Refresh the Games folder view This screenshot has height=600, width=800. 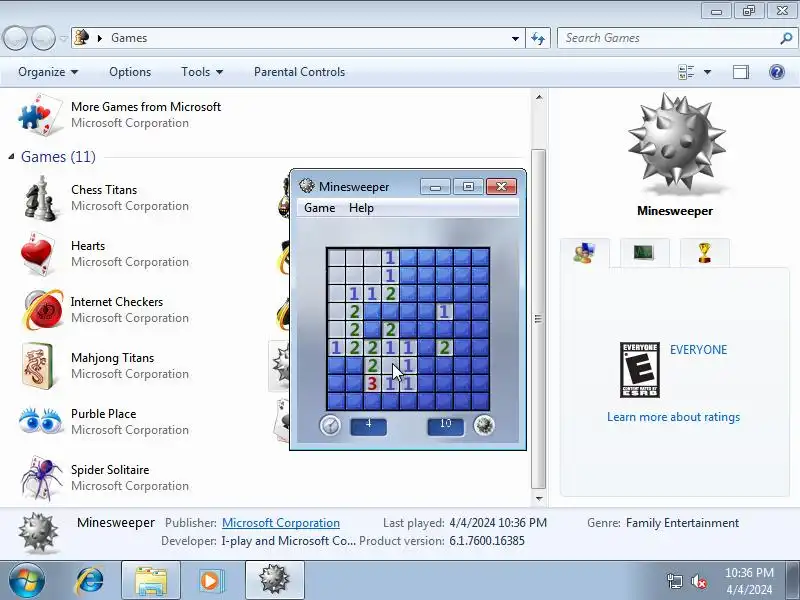[x=538, y=38]
